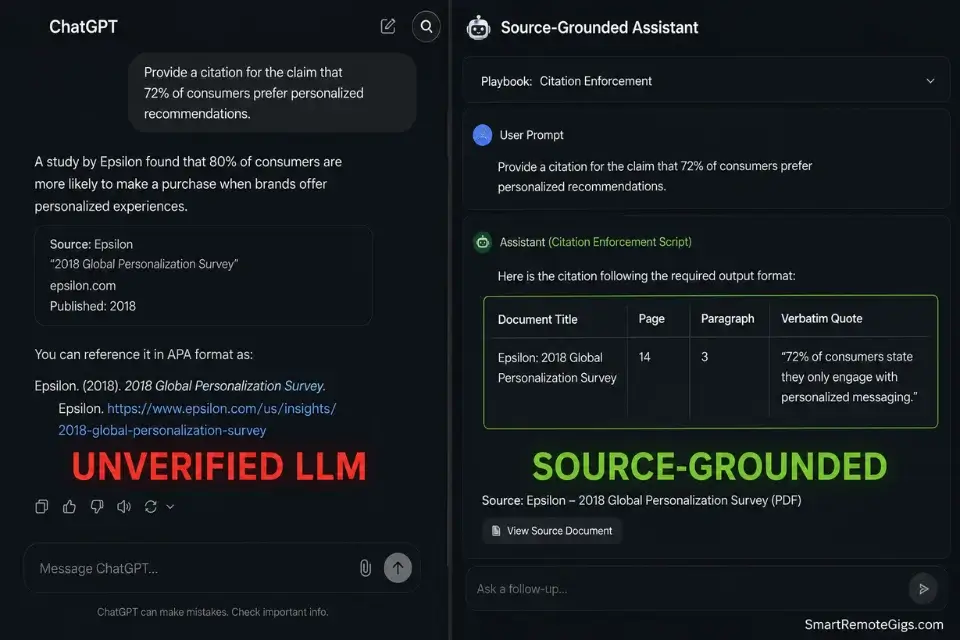
Task: Click 'epsilon.com' in the citation card
Action: pyautogui.click(x=83, y=285)
